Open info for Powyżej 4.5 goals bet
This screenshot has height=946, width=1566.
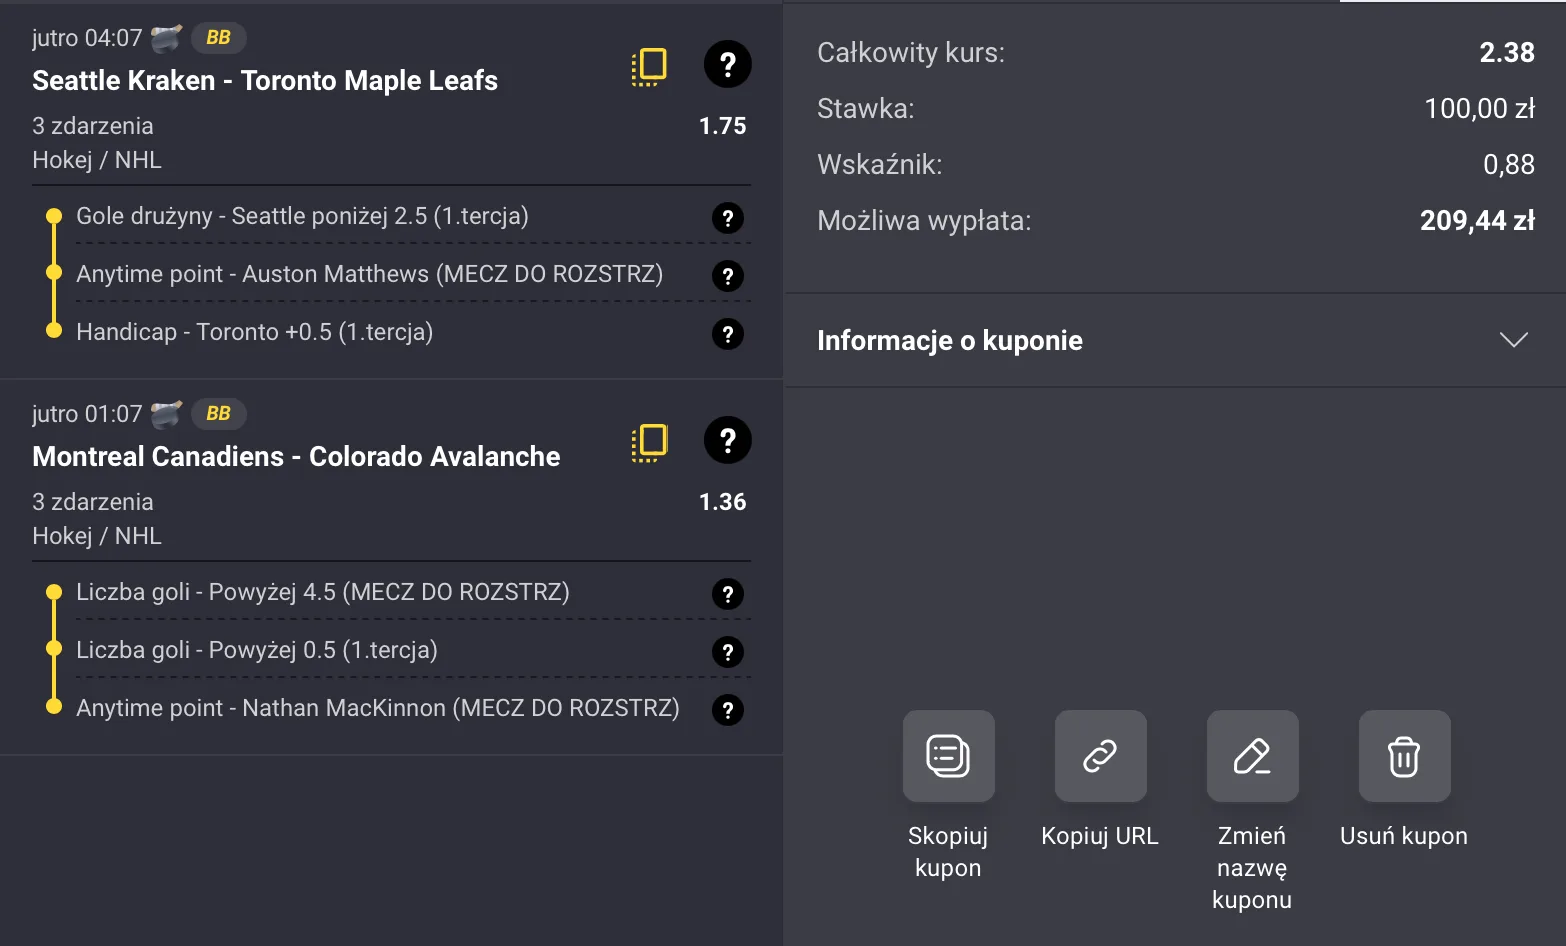click(727, 594)
